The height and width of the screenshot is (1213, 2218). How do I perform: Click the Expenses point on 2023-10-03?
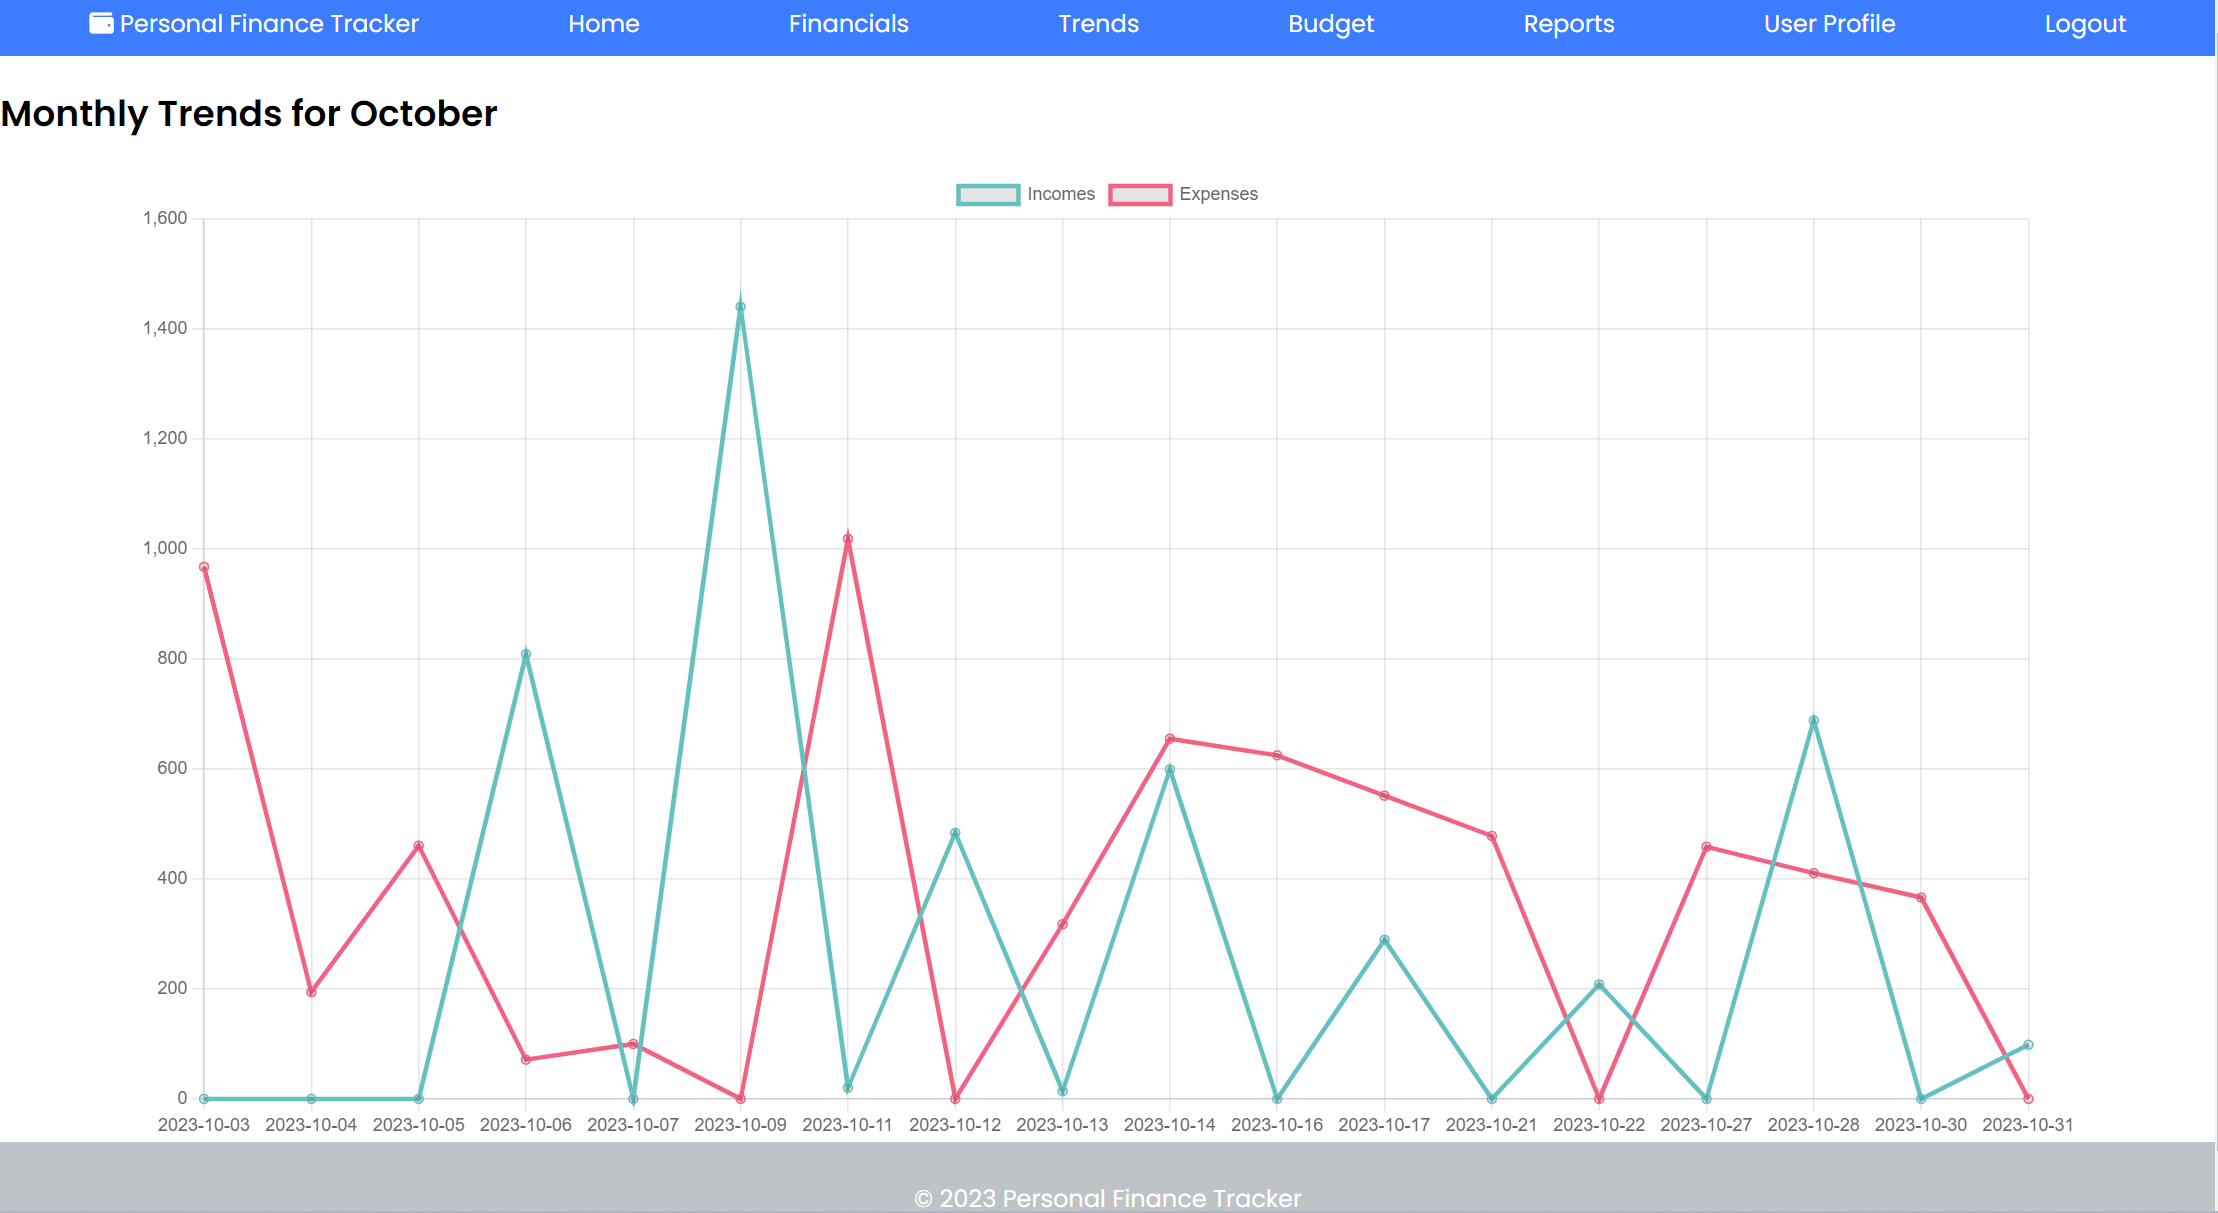coord(204,567)
